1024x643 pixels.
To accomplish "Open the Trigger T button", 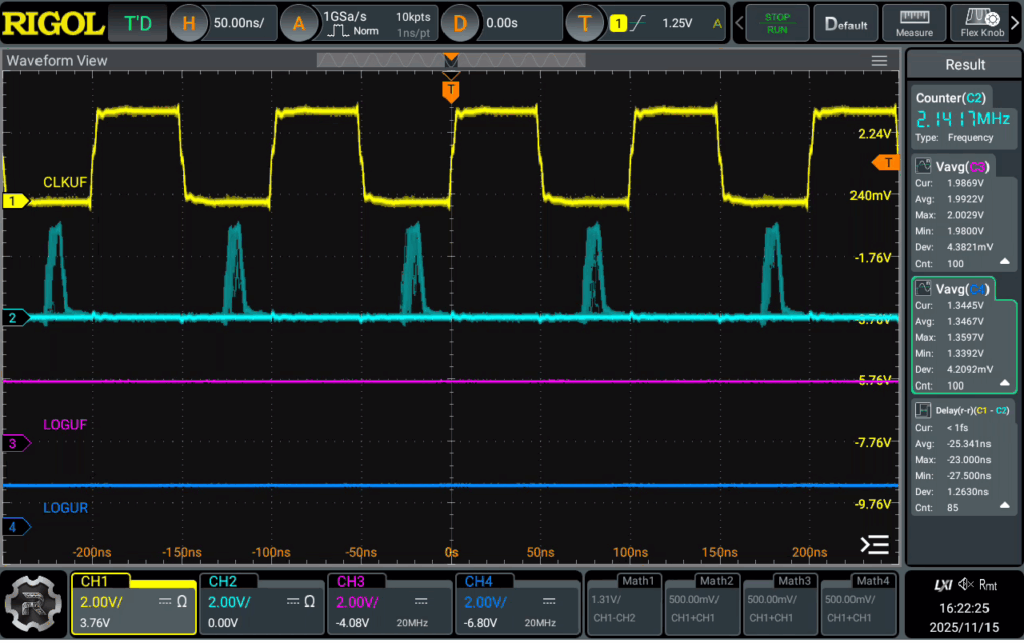I will coord(584,24).
